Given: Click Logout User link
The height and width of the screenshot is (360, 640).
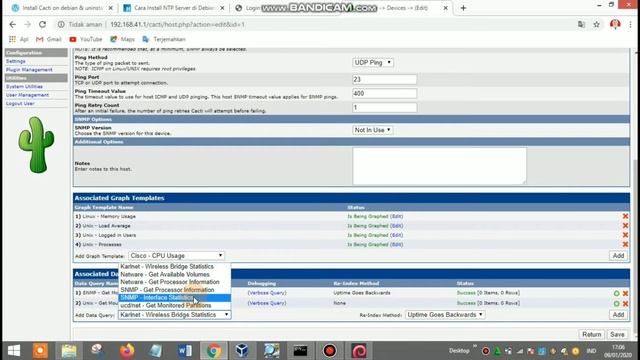Looking at the screenshot, I should tap(20, 104).
